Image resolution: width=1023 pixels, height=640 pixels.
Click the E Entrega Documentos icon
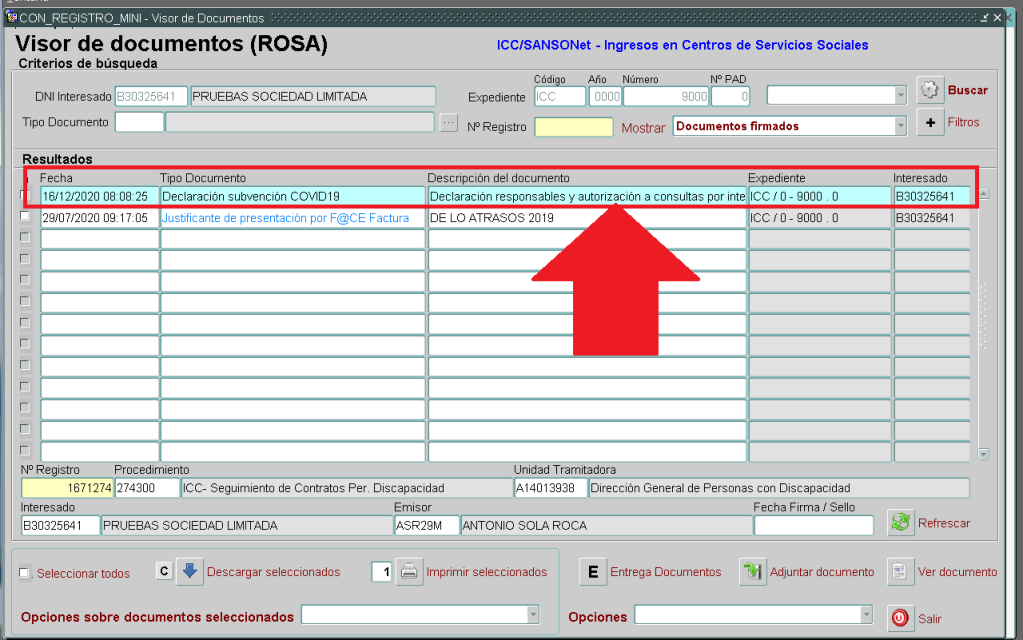[593, 572]
